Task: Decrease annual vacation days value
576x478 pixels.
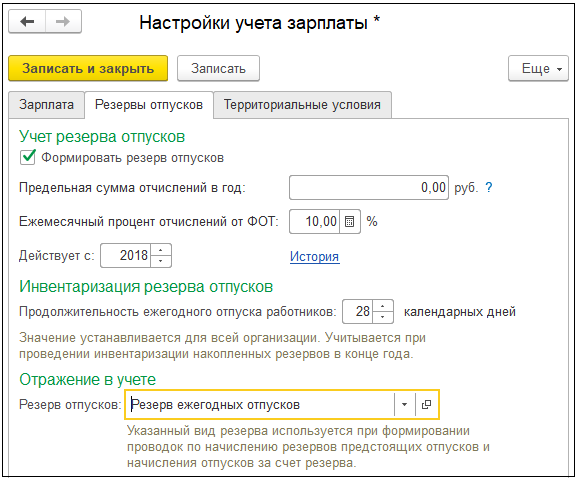Action: click(383, 317)
